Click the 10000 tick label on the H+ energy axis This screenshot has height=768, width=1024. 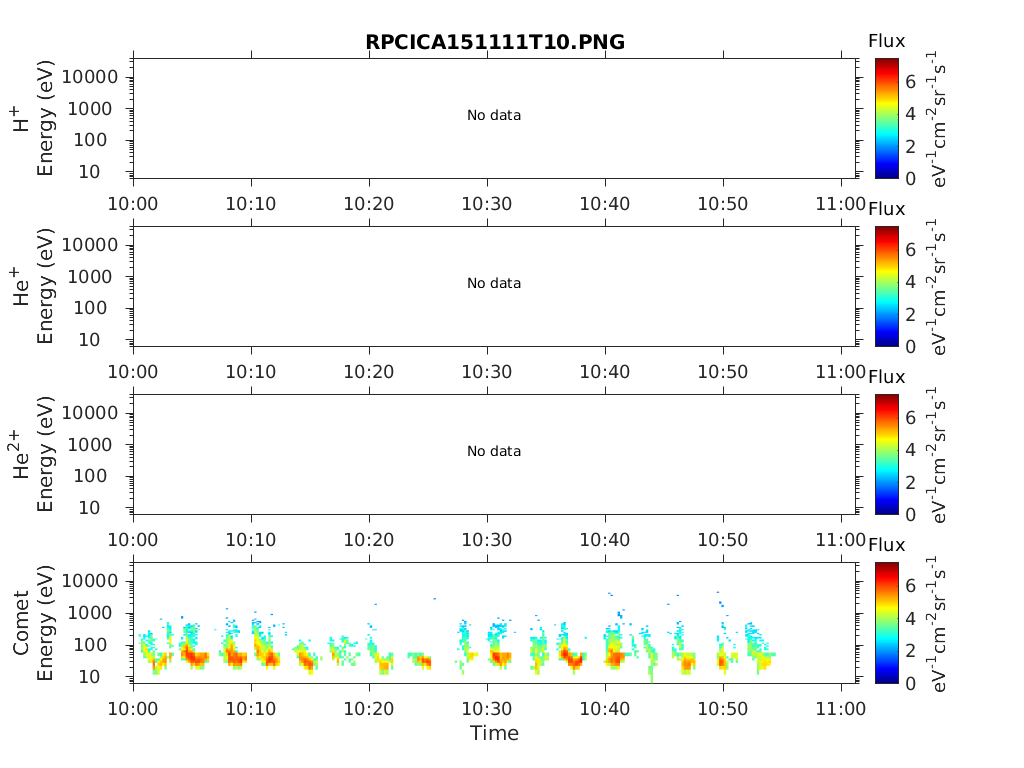tap(90, 77)
